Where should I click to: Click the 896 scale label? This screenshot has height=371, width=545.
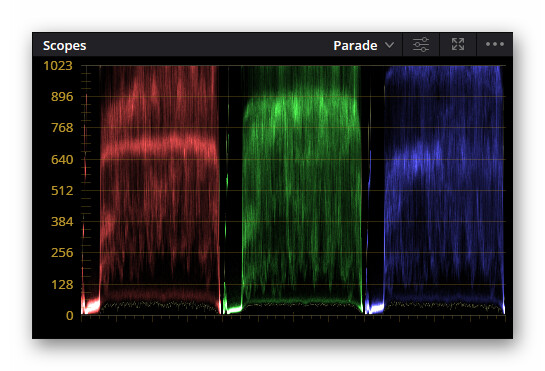[x=62, y=96]
